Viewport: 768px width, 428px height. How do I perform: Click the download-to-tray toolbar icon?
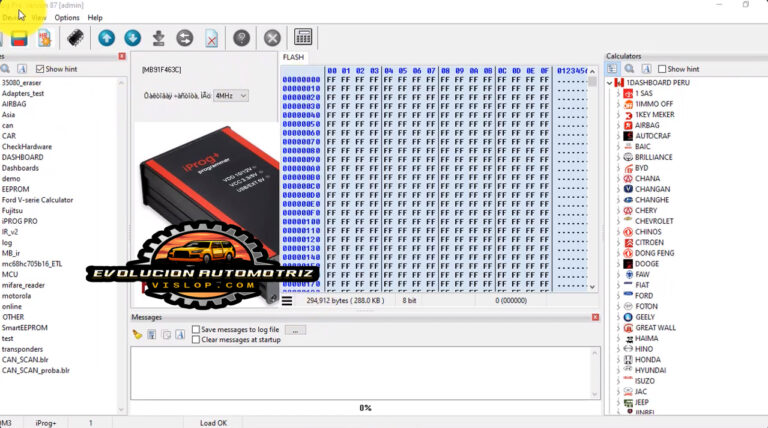159,38
